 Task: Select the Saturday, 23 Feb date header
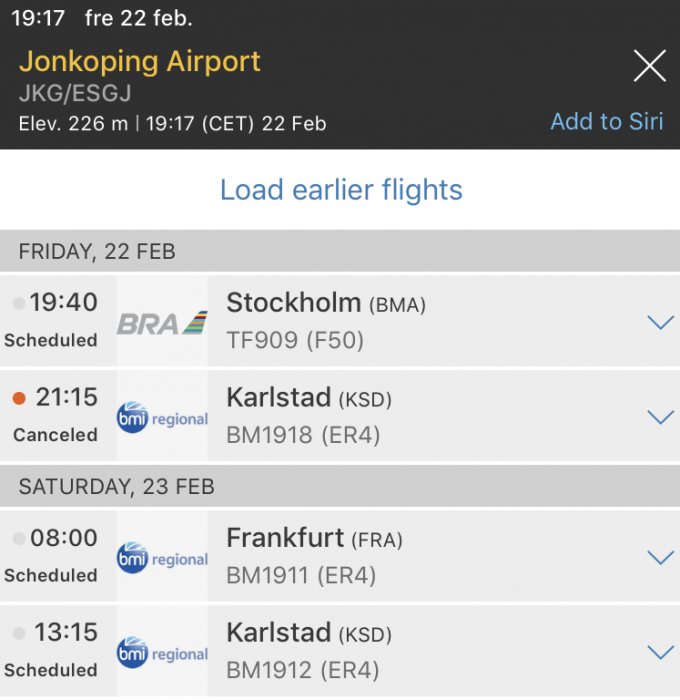tap(116, 487)
